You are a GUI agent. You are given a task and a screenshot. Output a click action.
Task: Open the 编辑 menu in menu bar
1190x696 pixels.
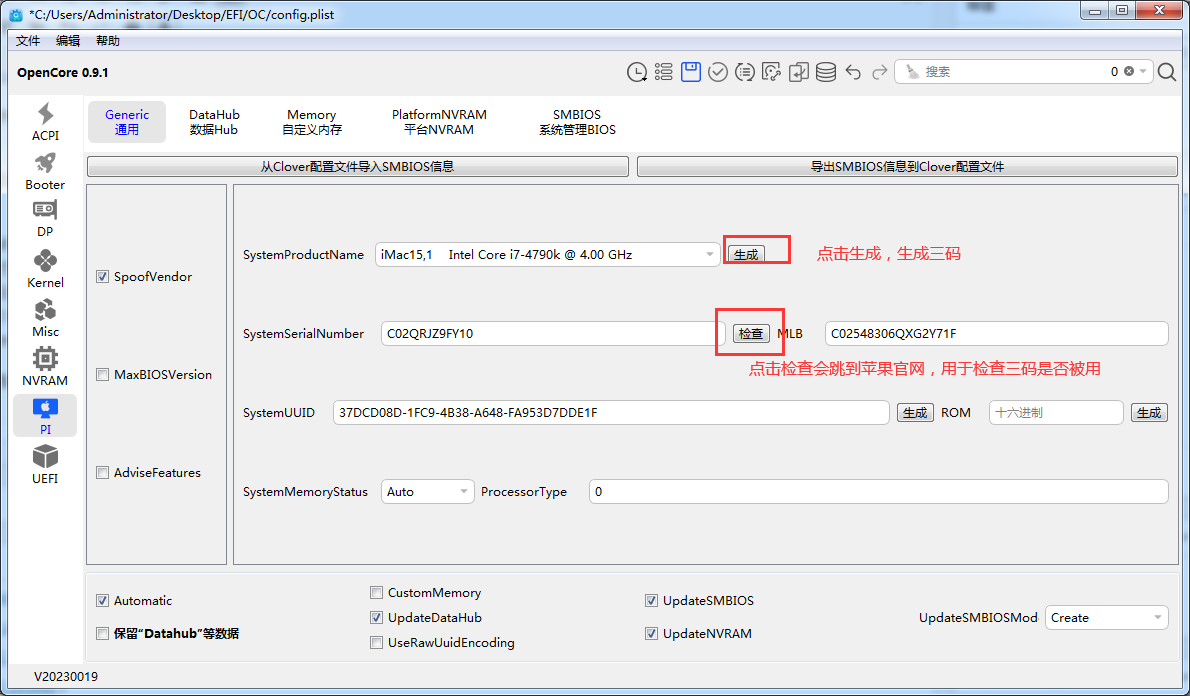coord(68,41)
